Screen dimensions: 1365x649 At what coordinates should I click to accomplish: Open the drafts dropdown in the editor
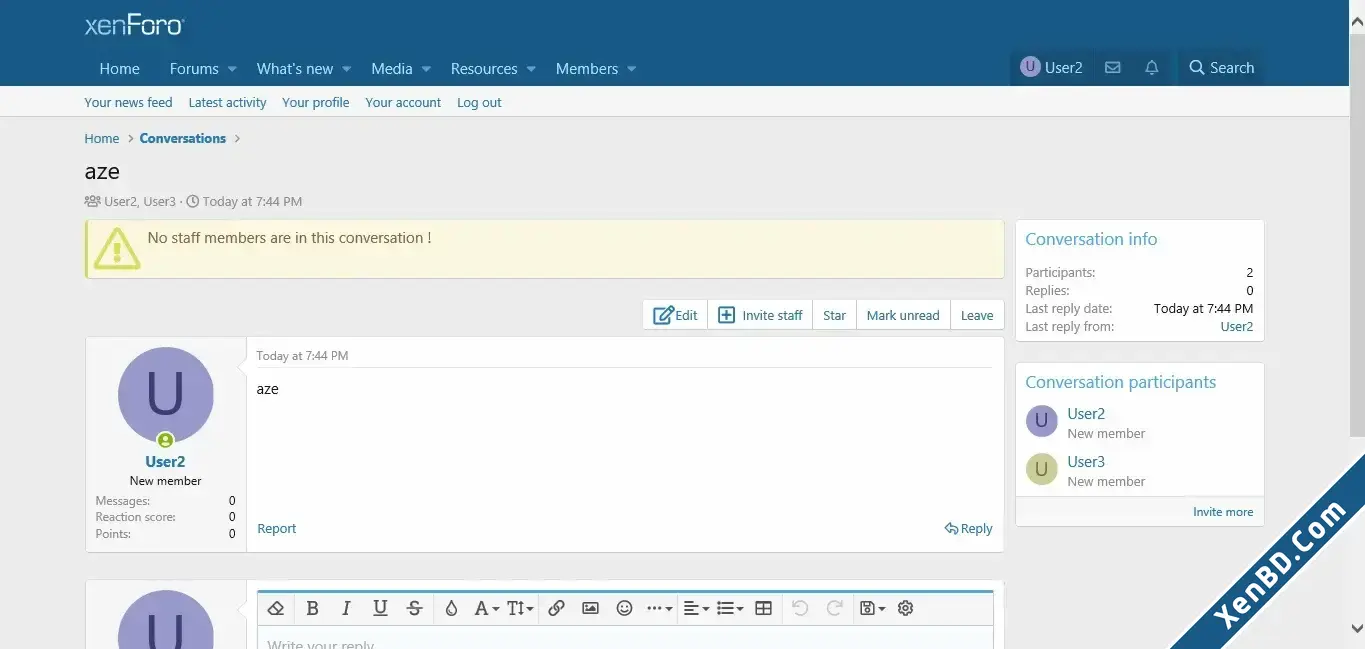[x=873, y=608]
